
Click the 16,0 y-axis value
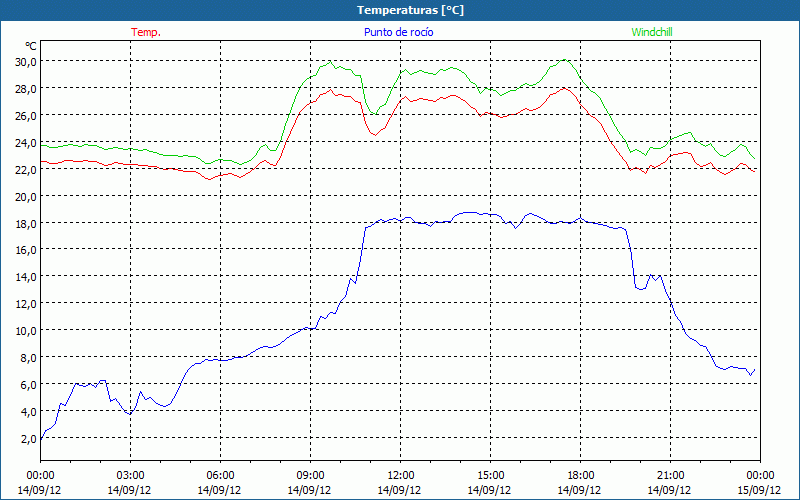(26, 249)
